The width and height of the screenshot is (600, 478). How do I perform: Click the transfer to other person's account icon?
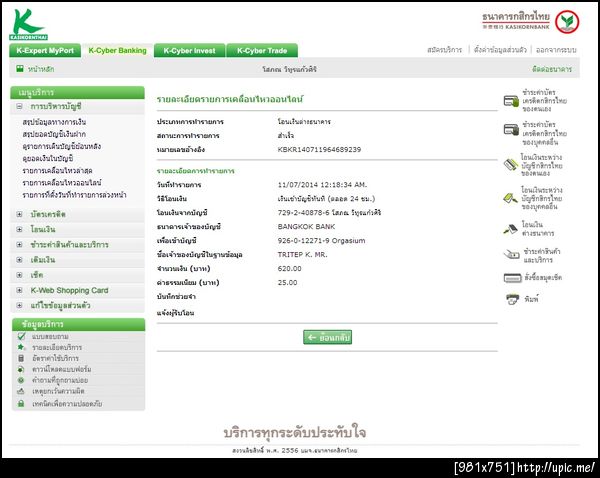click(x=510, y=198)
